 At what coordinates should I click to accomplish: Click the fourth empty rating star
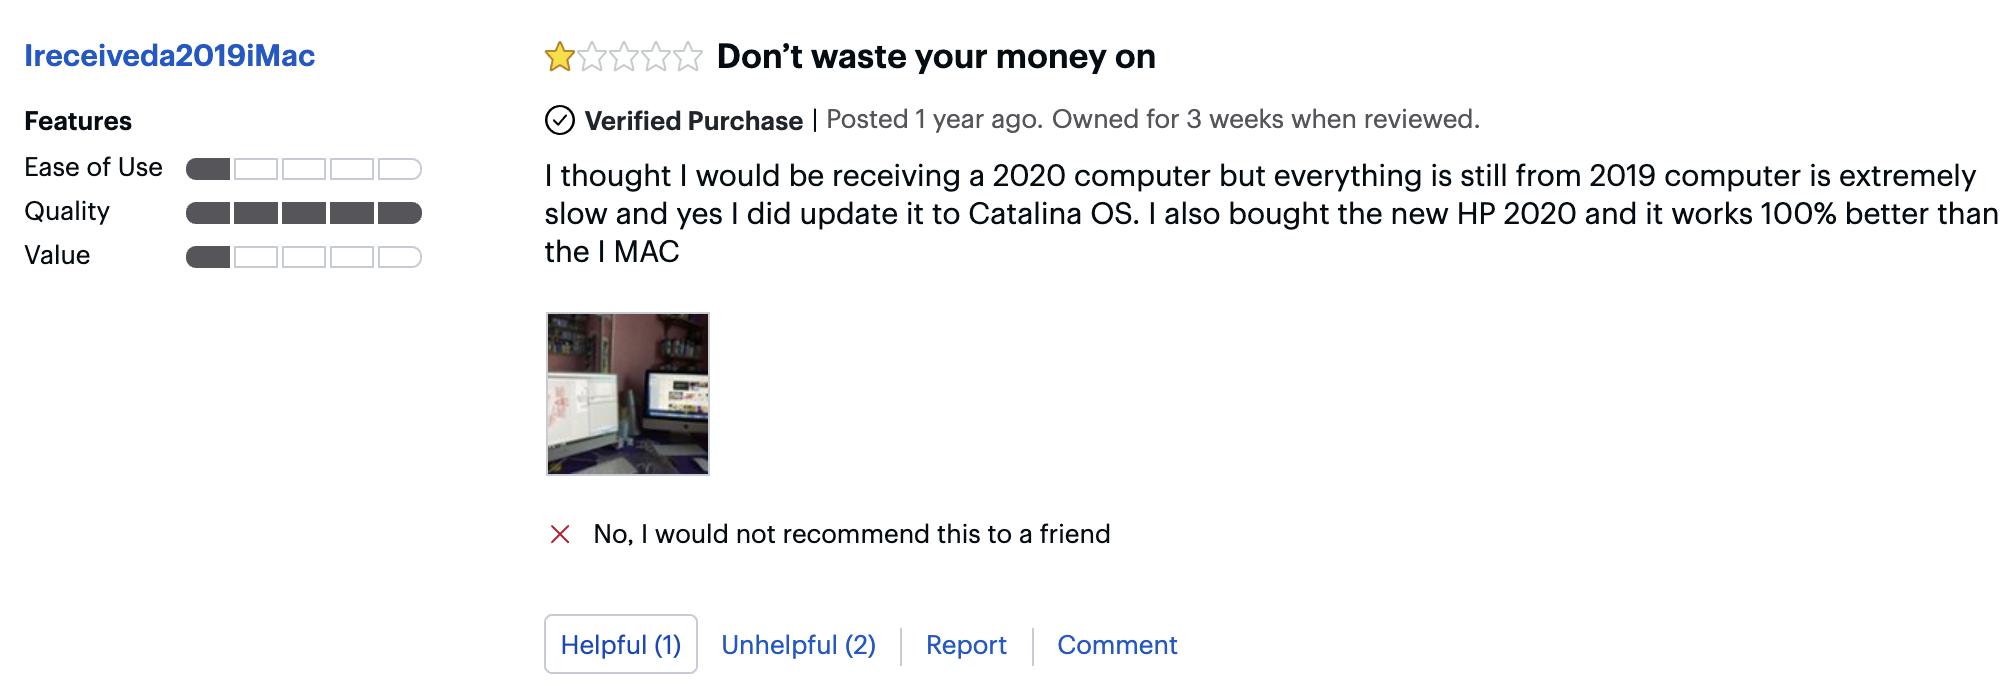click(656, 57)
